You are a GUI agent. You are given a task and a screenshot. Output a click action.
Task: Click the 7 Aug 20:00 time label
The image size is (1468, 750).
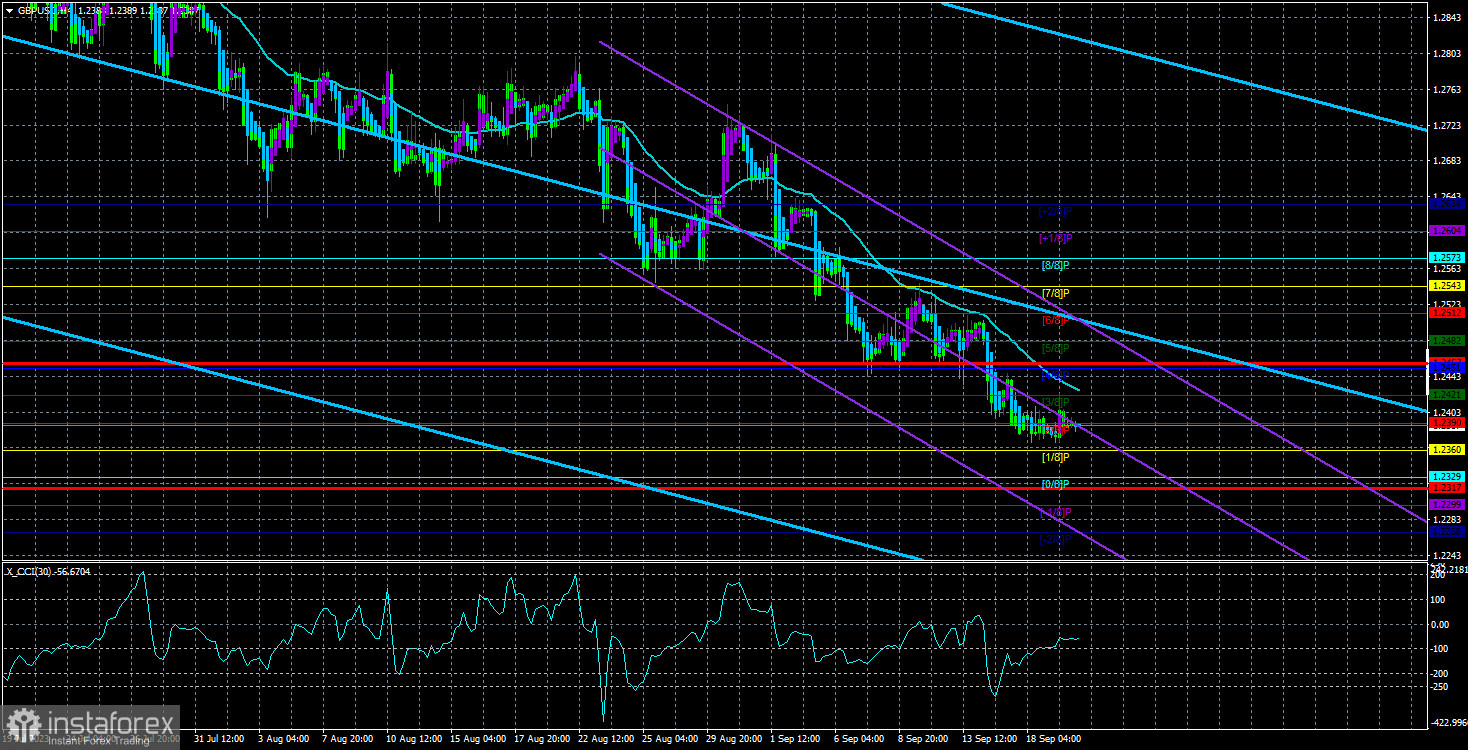tap(347, 739)
